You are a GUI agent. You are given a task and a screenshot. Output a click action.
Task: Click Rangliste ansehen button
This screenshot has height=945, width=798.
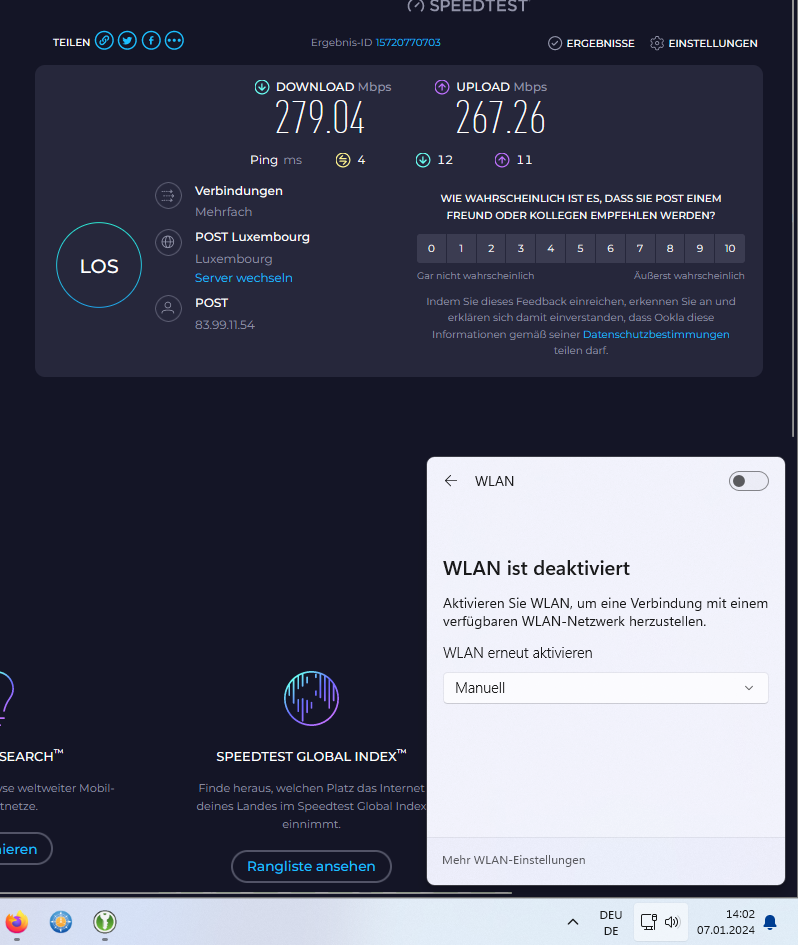coord(312,866)
